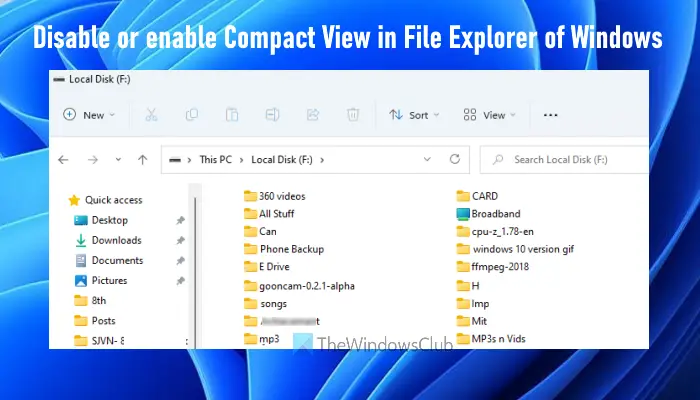Select the All Stuff folder
Screen dimensions: 700x400
[269, 214]
